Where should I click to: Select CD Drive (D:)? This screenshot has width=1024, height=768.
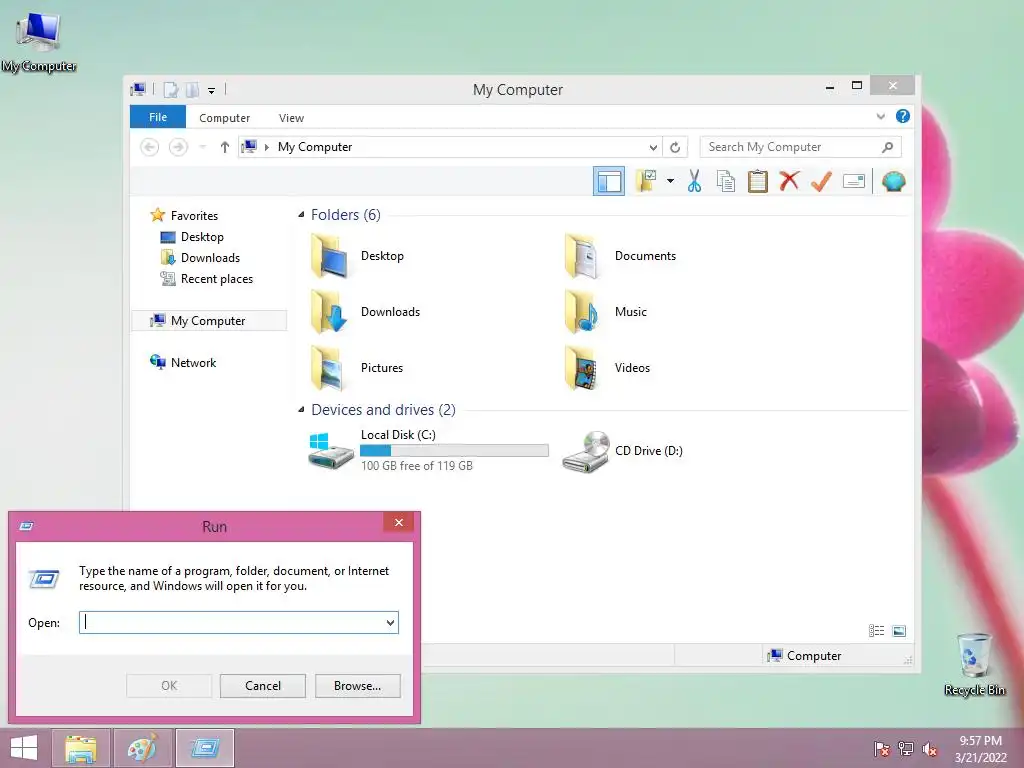tap(622, 451)
